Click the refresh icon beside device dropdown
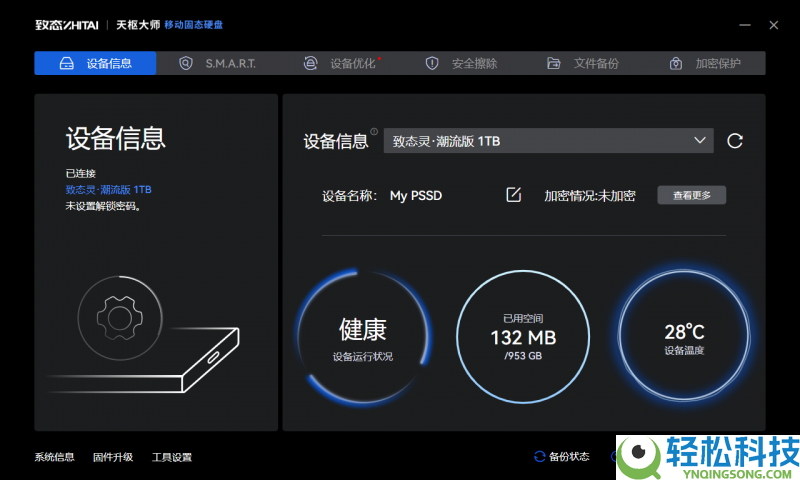Screen dimensions: 800x480 pos(735,141)
